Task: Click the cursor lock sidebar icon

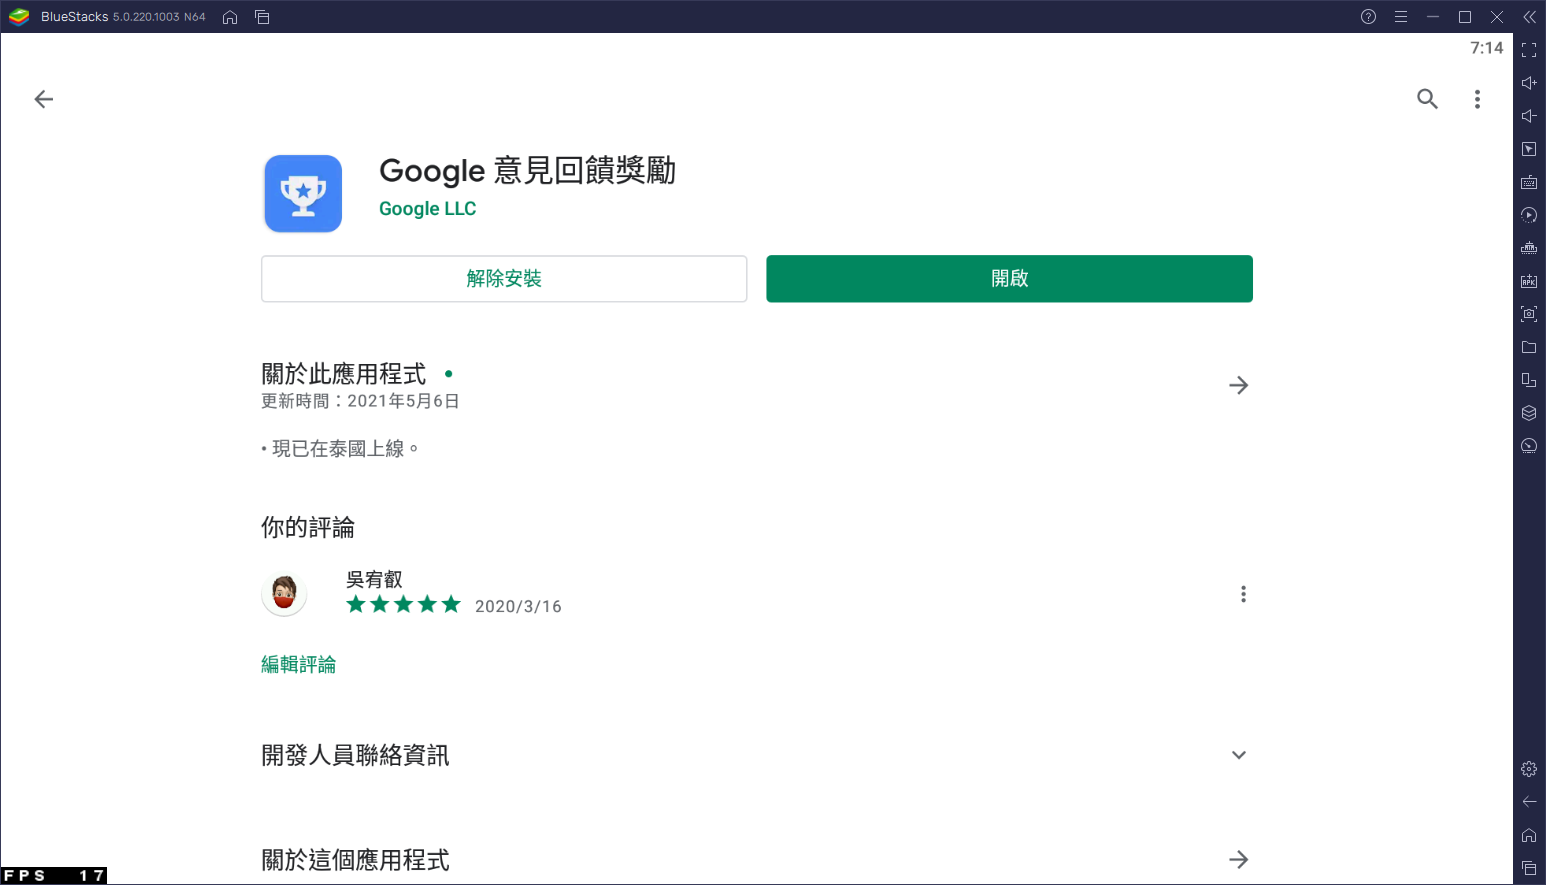Action: pos(1529,149)
